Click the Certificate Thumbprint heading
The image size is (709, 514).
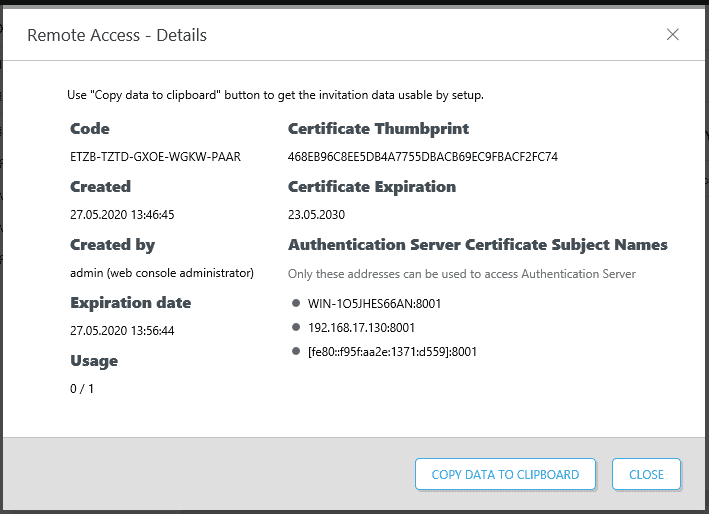[x=378, y=129]
